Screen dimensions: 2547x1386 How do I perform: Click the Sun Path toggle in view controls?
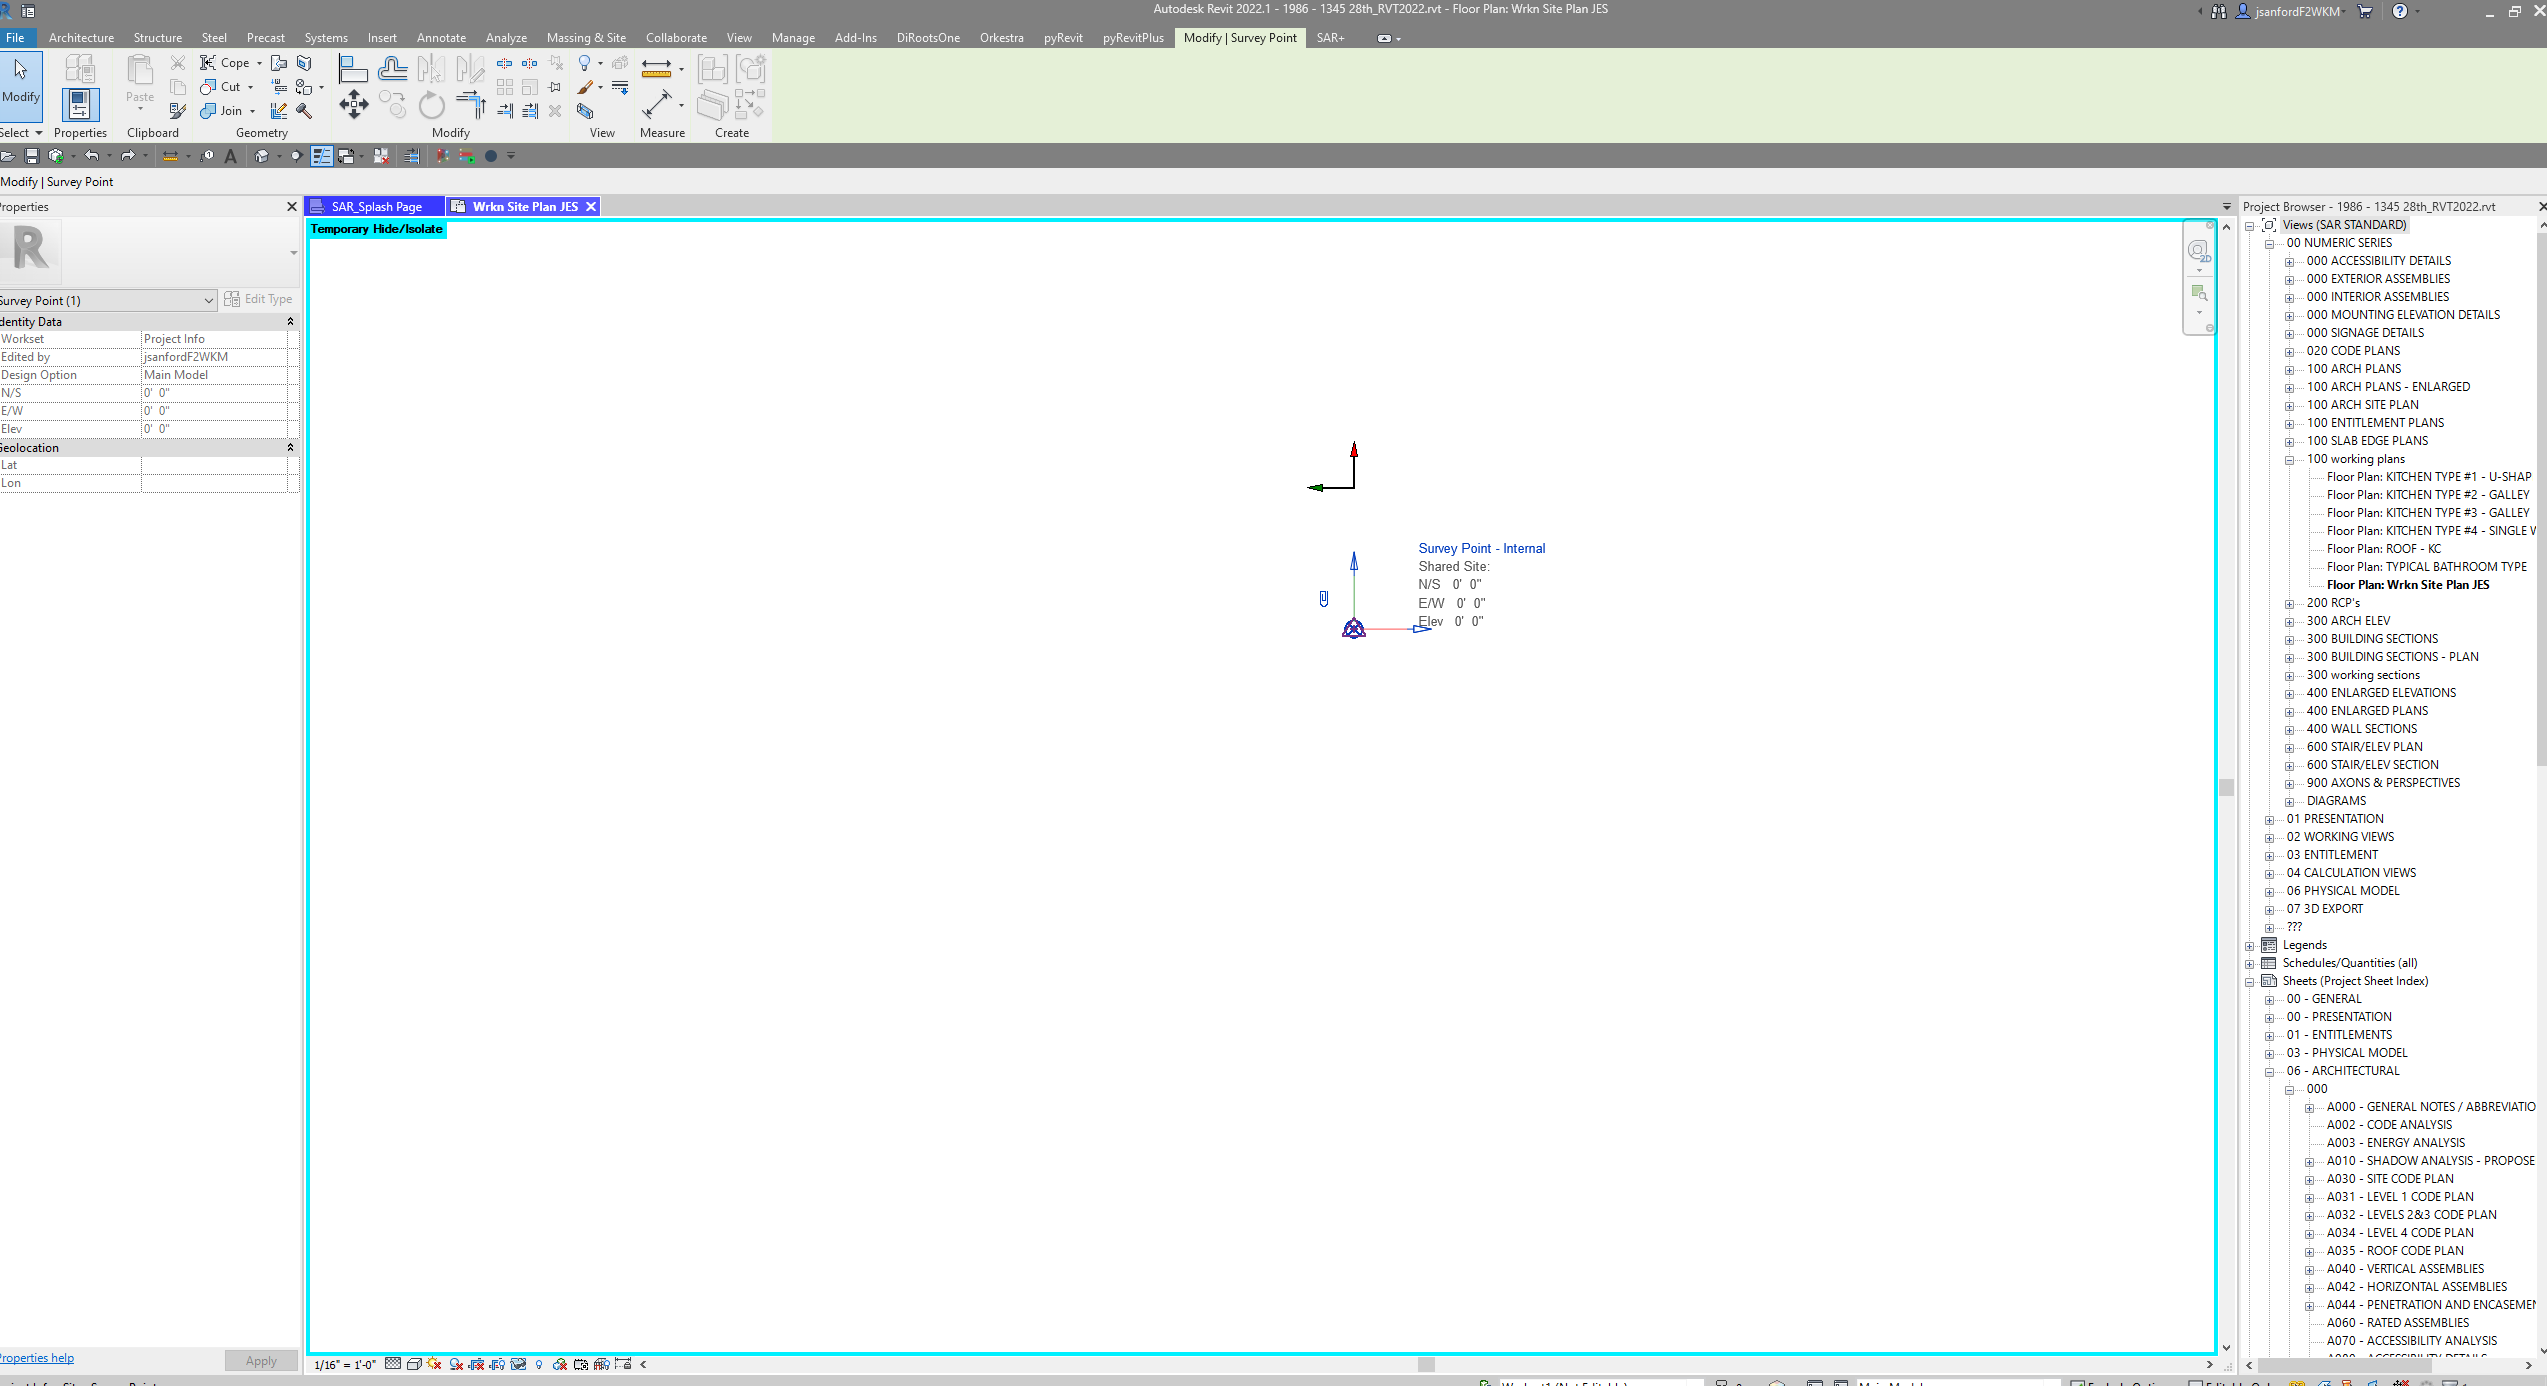(433, 1364)
